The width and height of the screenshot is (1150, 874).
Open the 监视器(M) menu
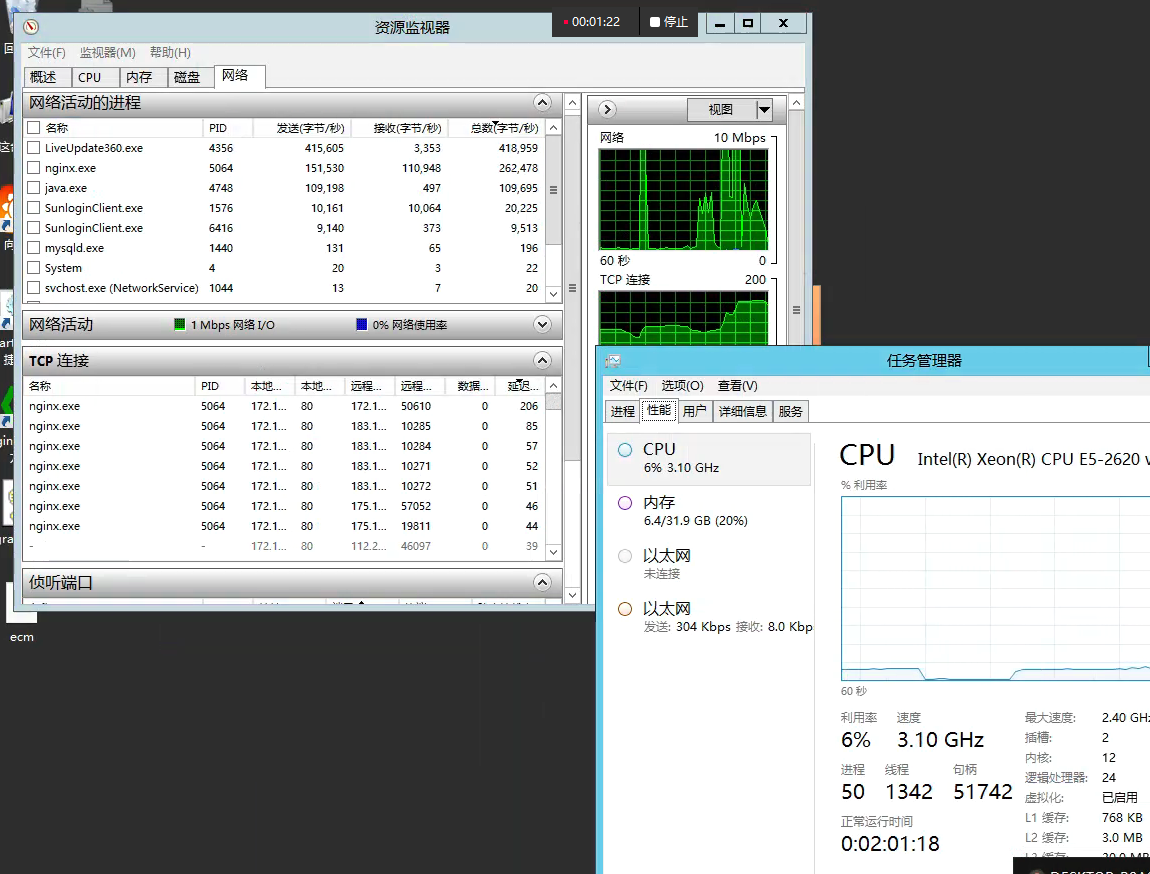[108, 53]
